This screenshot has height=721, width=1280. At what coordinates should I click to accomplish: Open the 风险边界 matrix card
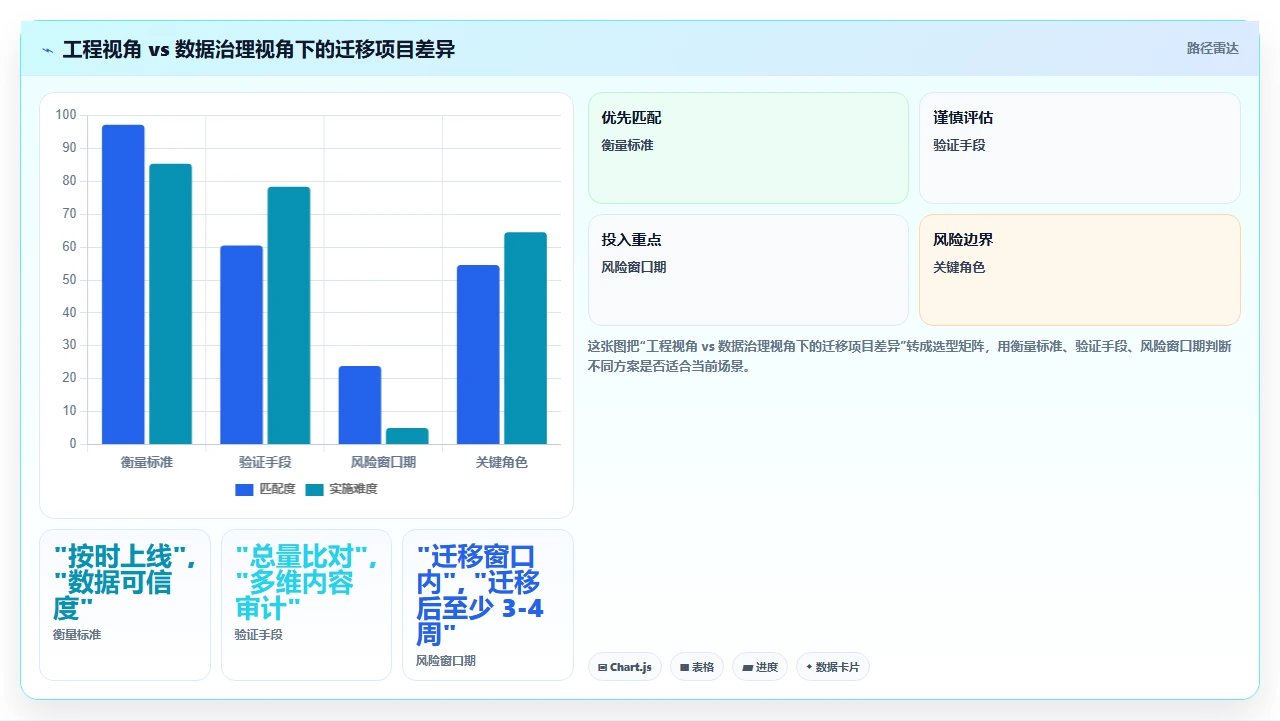[1080, 270]
